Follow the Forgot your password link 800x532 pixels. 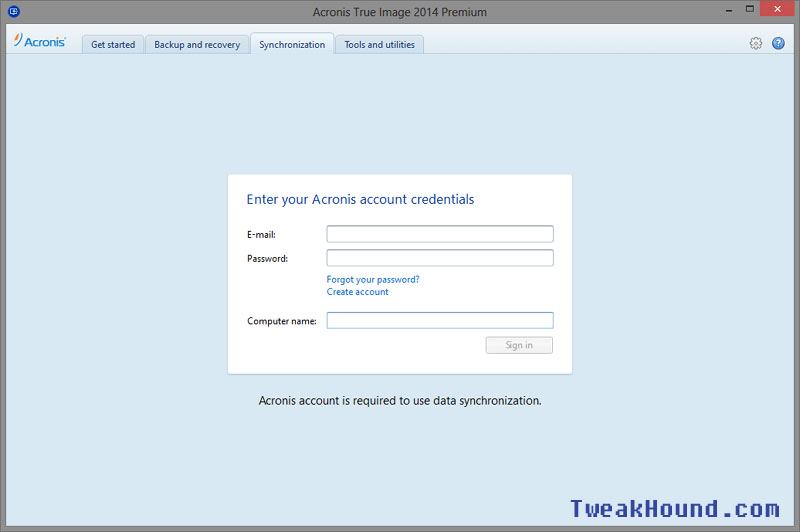tap(373, 279)
